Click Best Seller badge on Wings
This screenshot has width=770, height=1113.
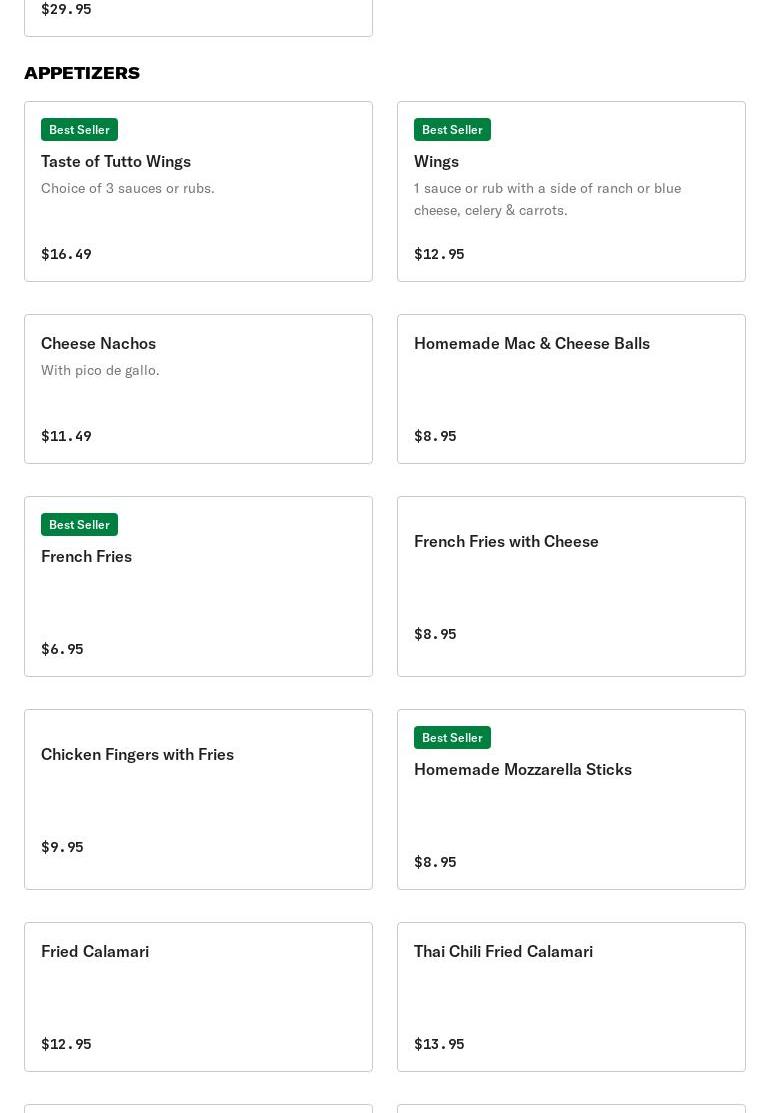tap(452, 129)
